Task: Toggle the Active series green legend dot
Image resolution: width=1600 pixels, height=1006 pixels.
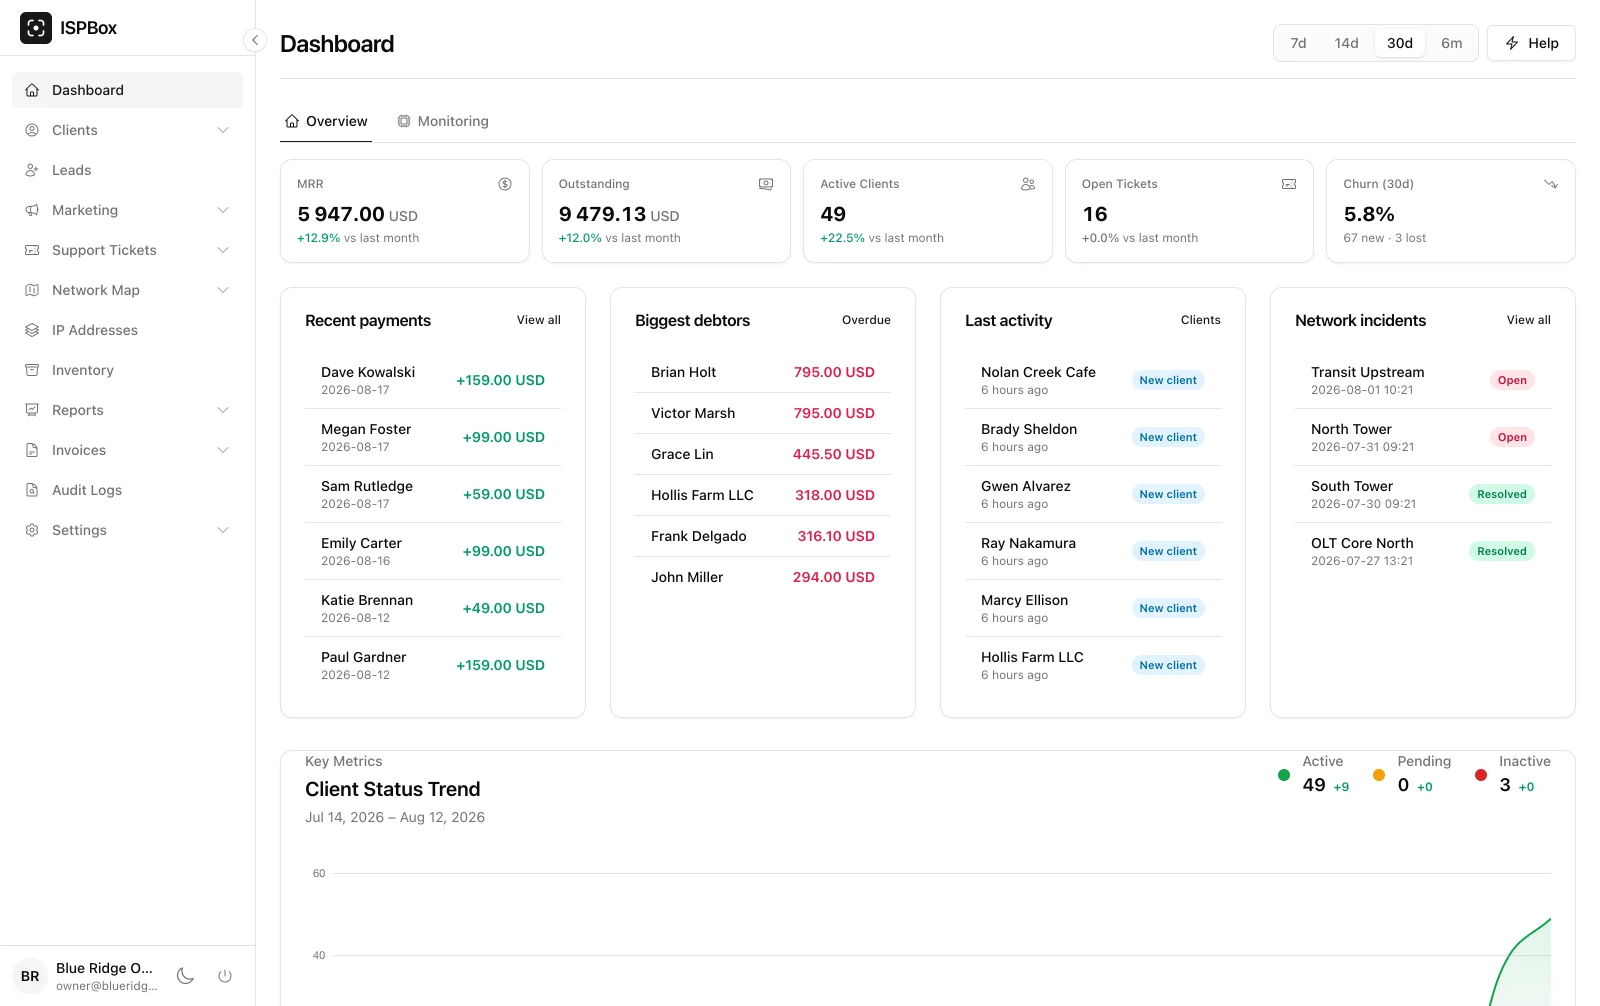Action: (1284, 775)
